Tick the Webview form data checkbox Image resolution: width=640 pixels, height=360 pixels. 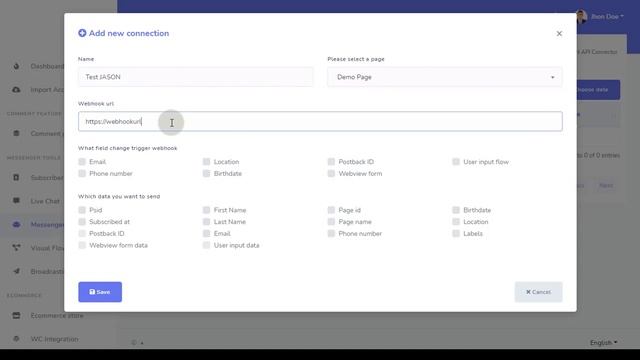click(x=82, y=245)
